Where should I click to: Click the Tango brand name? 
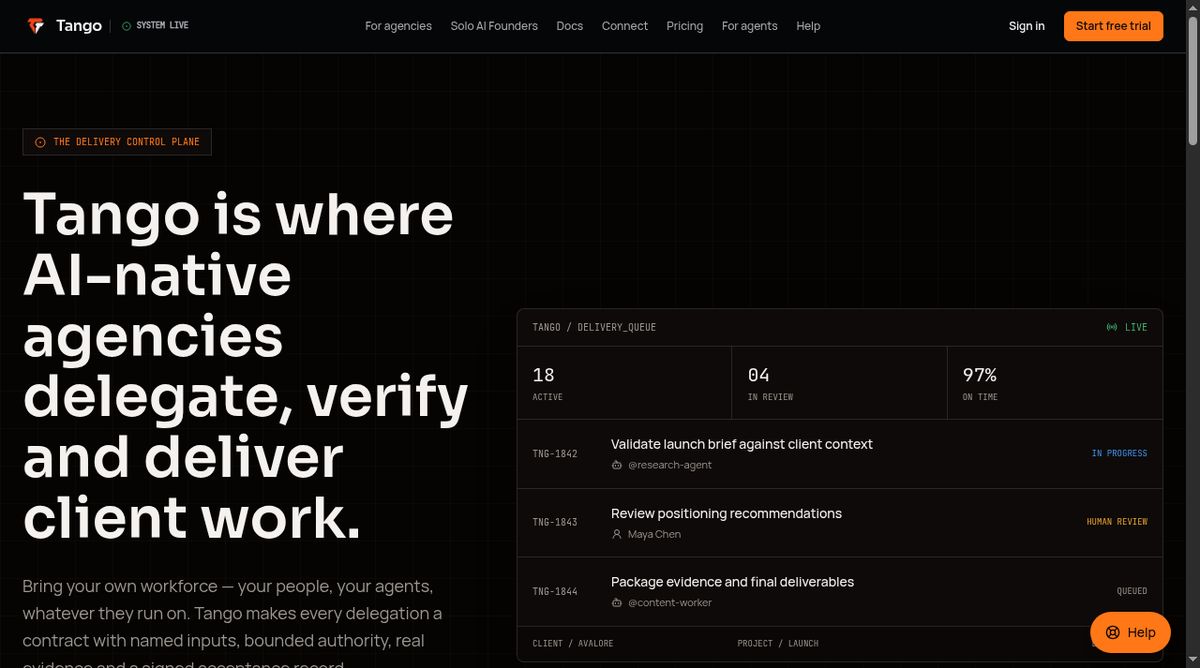79,26
